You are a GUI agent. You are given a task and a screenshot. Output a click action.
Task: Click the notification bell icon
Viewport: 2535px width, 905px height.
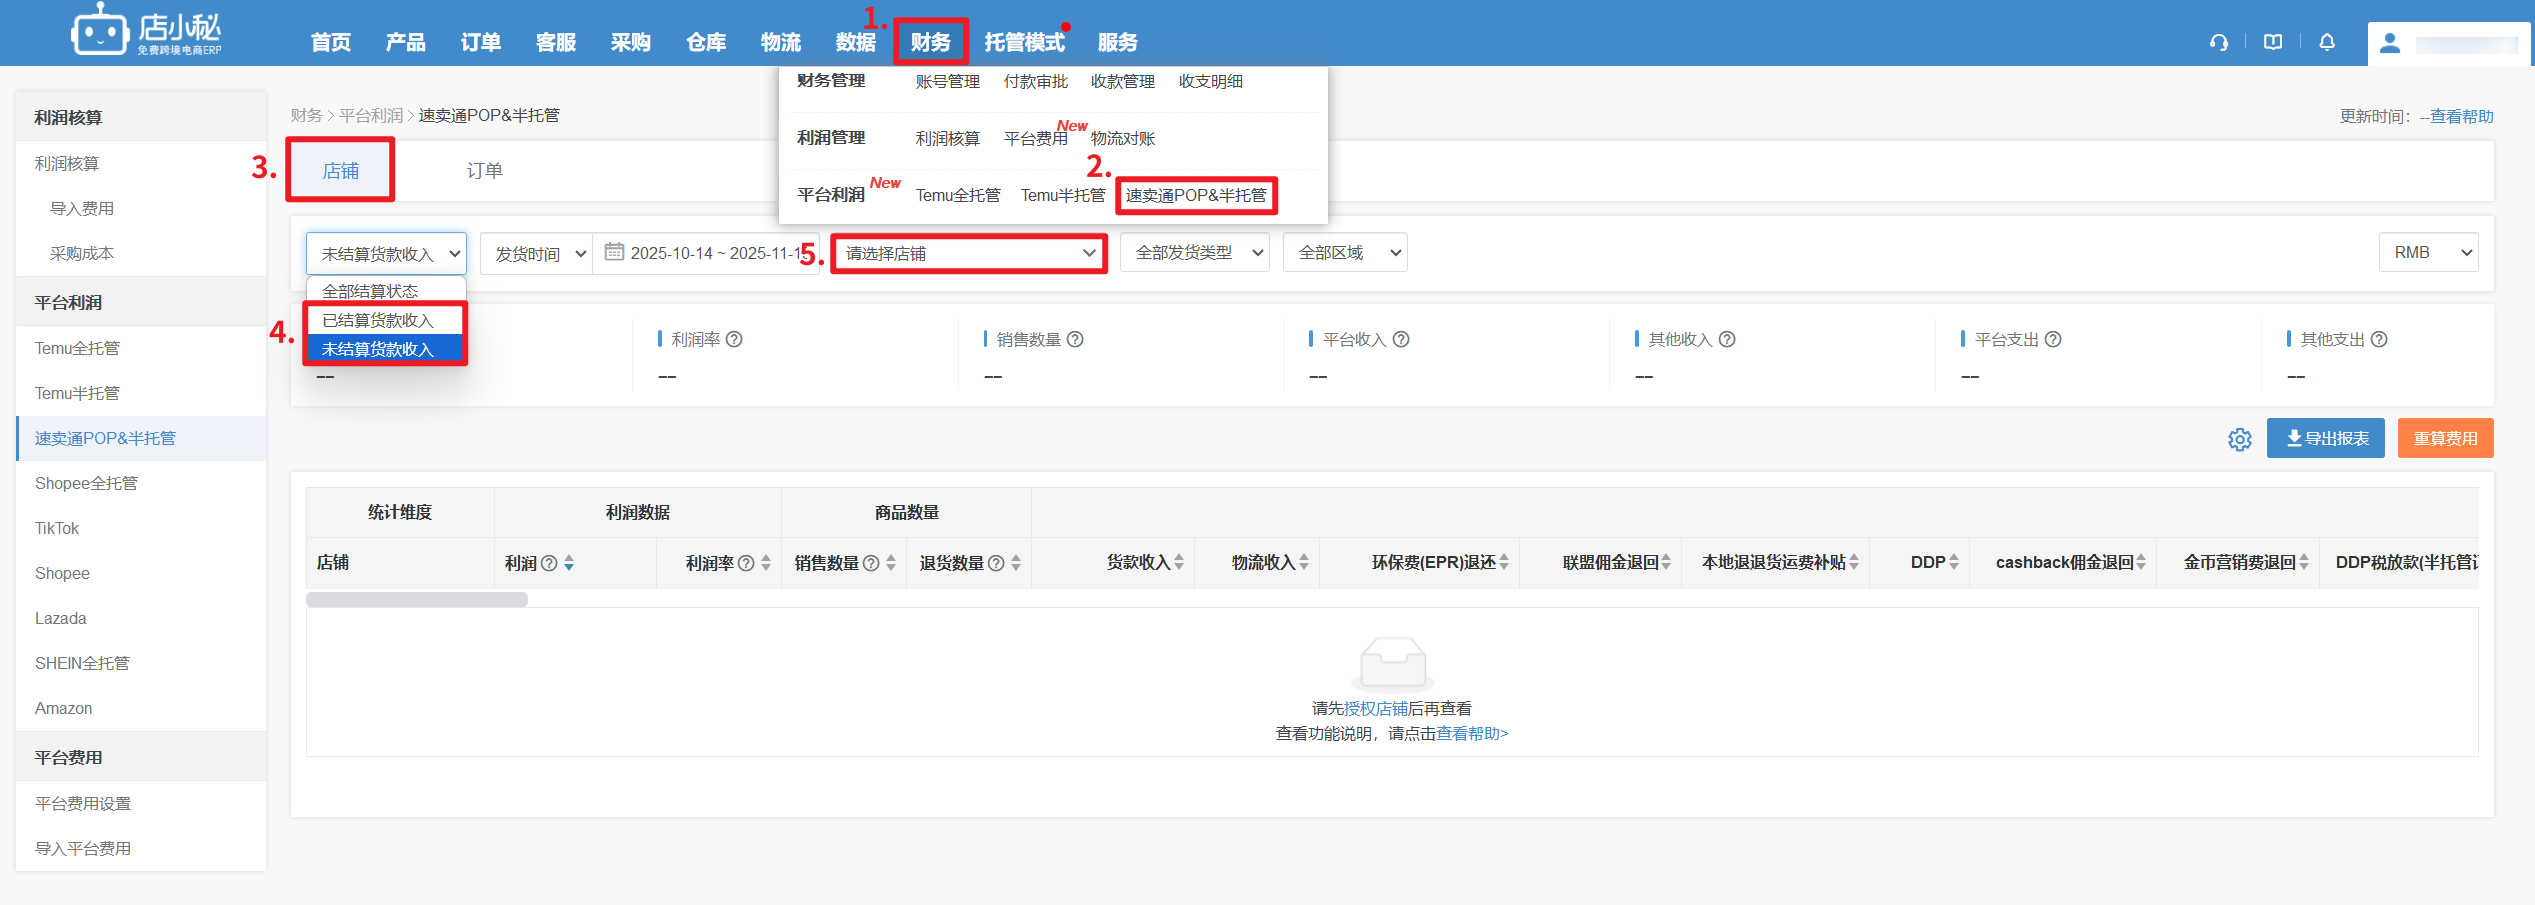[x=2327, y=42]
